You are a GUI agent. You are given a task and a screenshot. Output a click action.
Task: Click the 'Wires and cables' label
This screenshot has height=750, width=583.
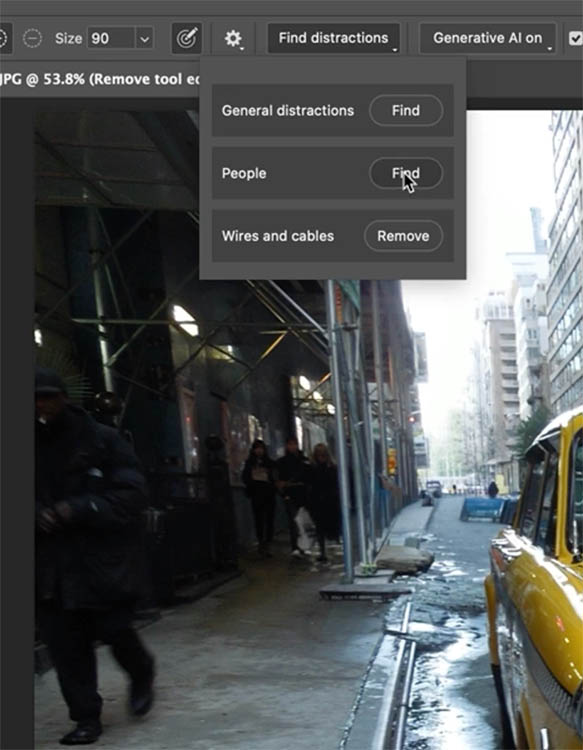278,236
